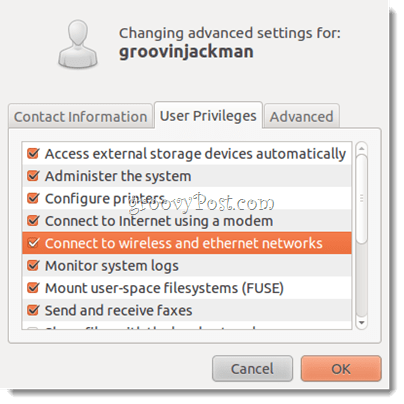Uncheck Access external storage devices automatically
This screenshot has height=404, width=404.
click(x=33, y=154)
